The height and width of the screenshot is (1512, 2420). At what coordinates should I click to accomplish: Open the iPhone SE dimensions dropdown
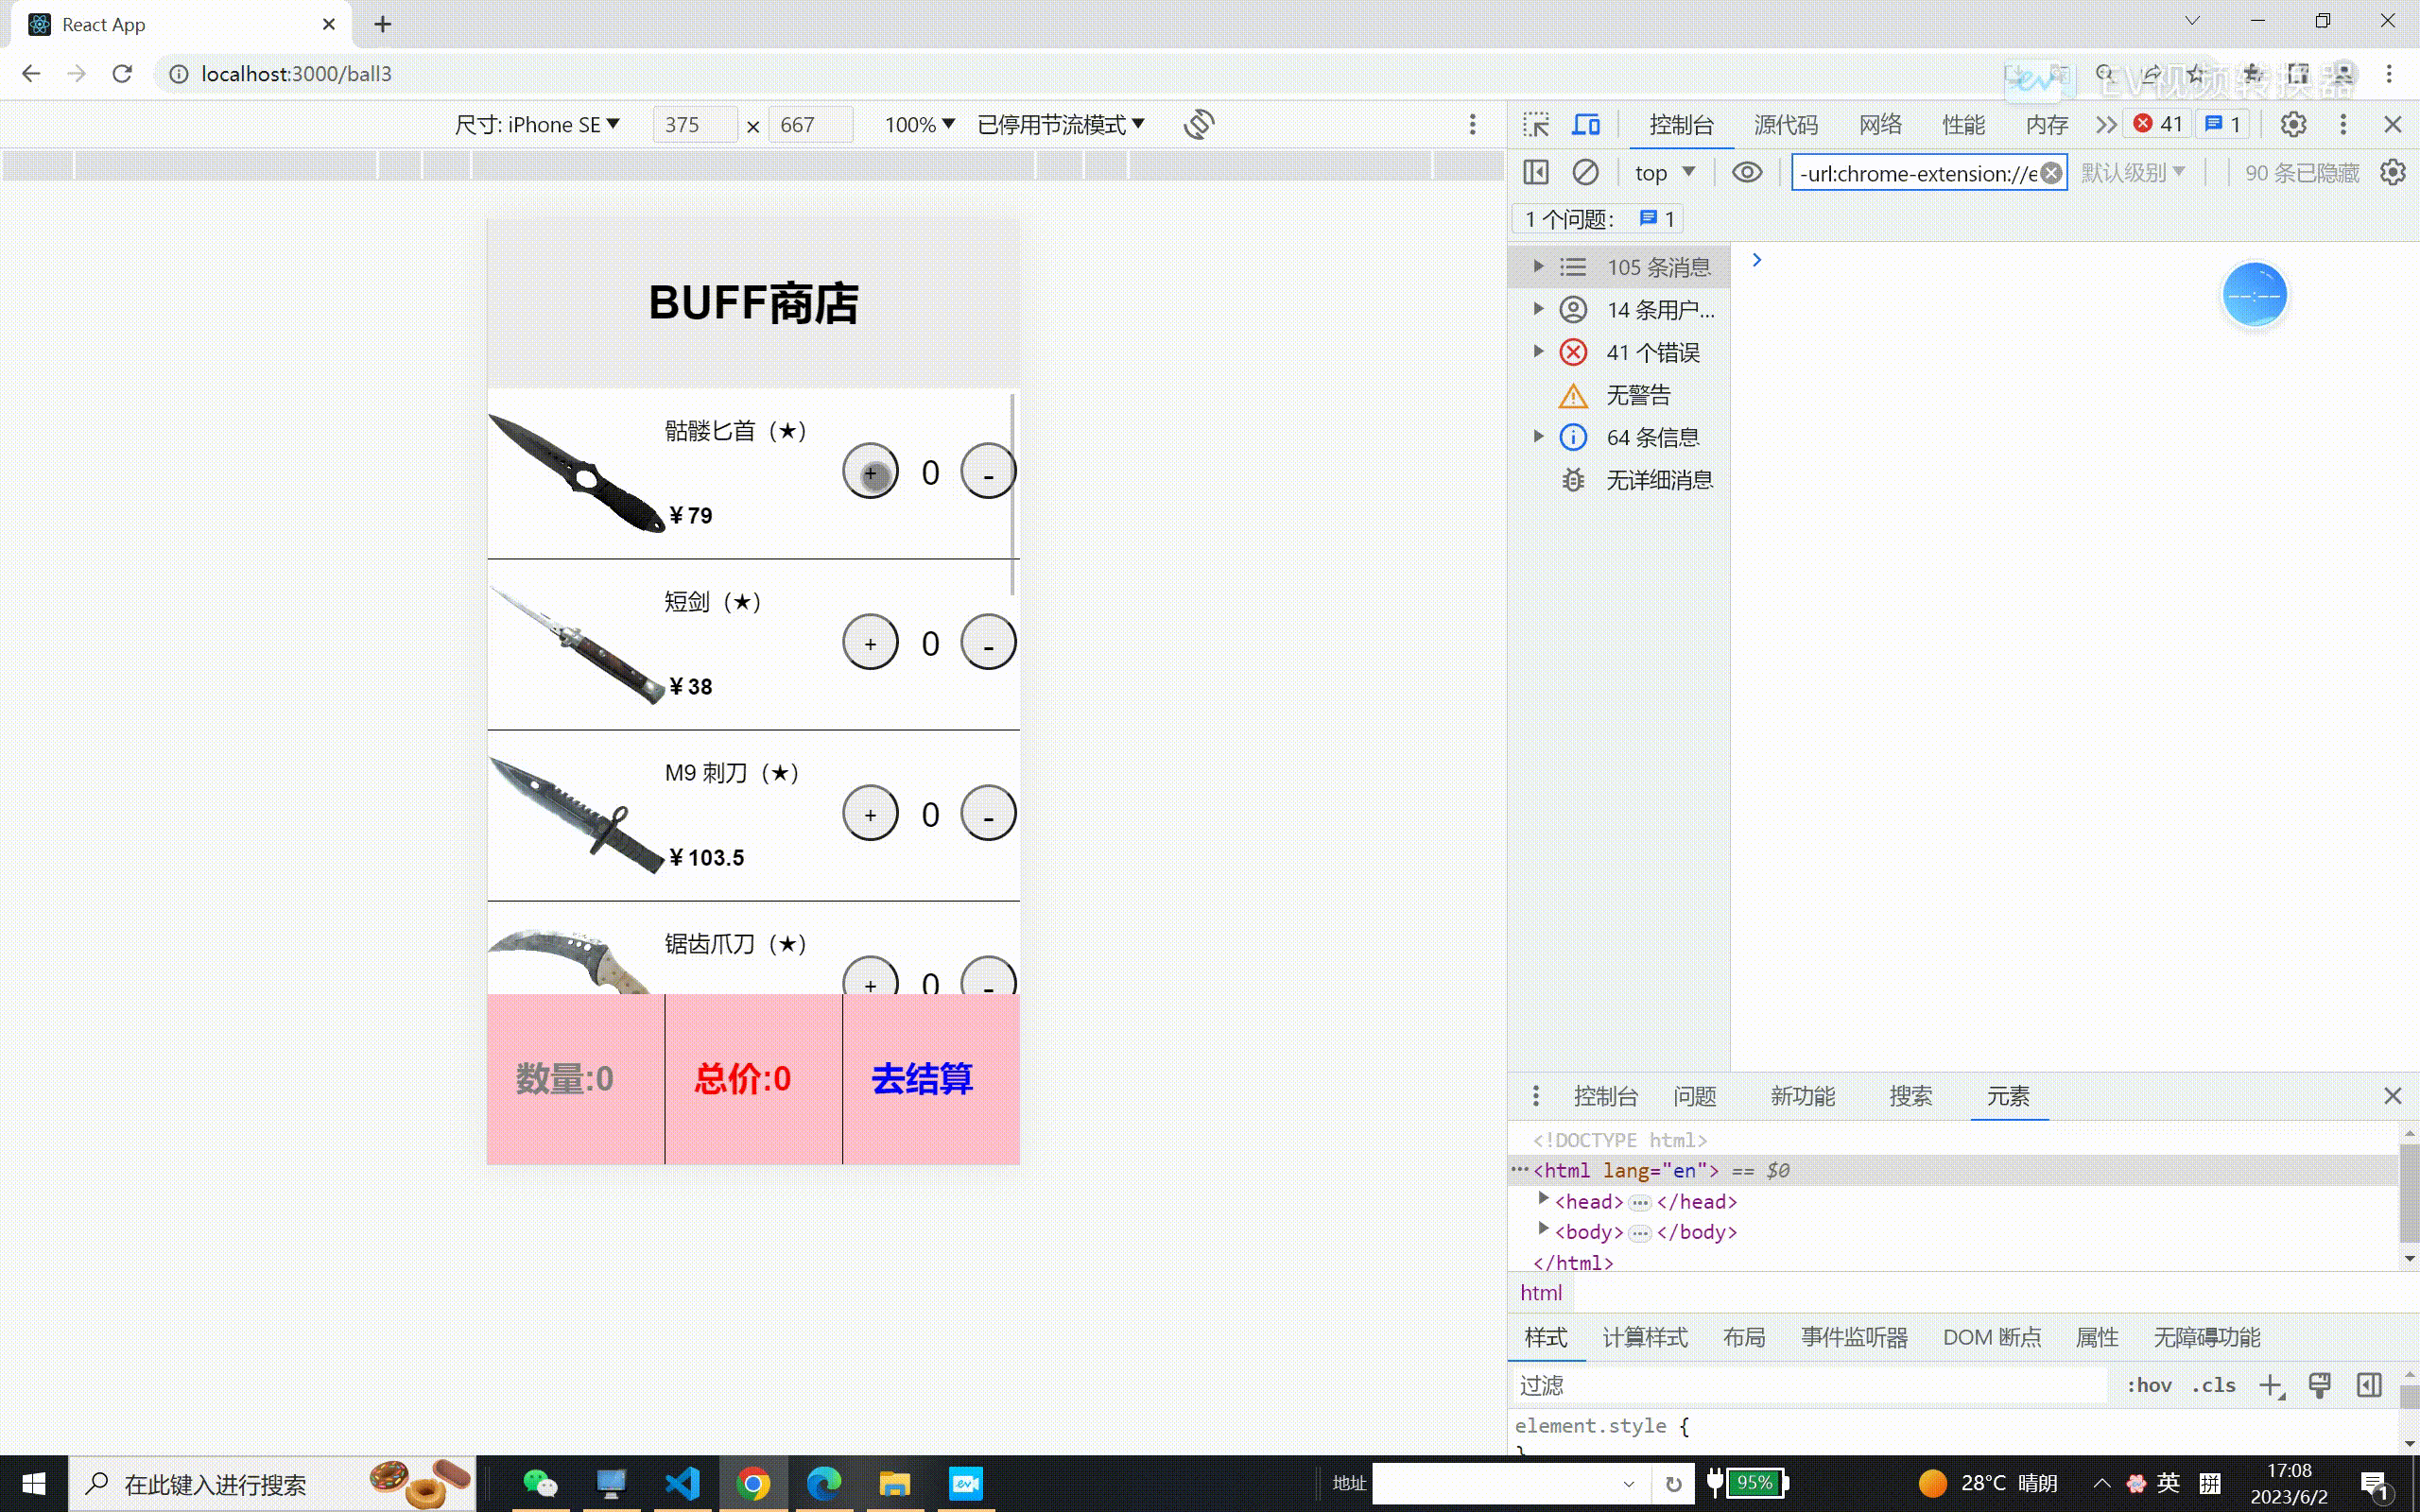(x=537, y=125)
